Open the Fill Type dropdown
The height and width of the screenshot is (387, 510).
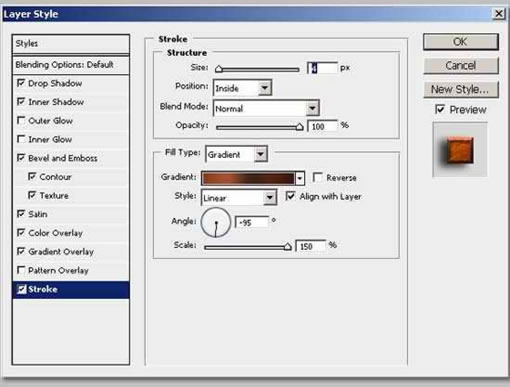(x=236, y=154)
